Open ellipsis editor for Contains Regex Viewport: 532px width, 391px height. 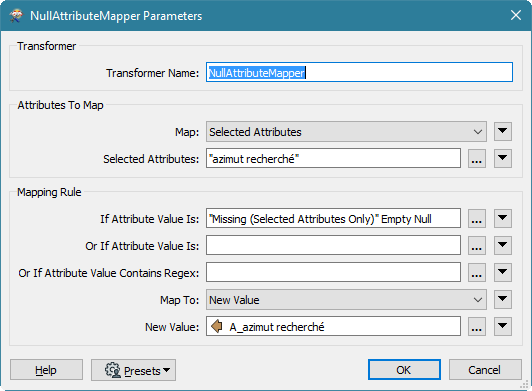[x=477, y=272]
